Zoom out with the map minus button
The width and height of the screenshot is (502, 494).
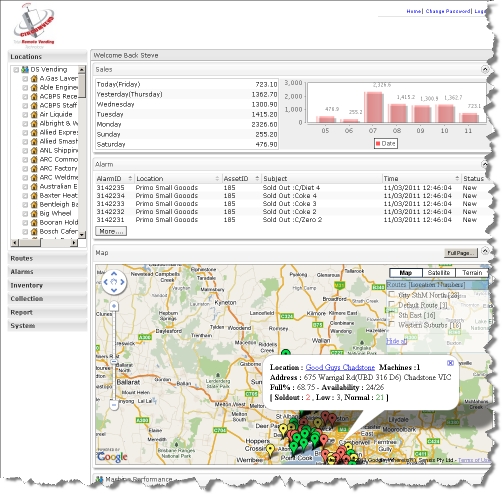[x=114, y=405]
